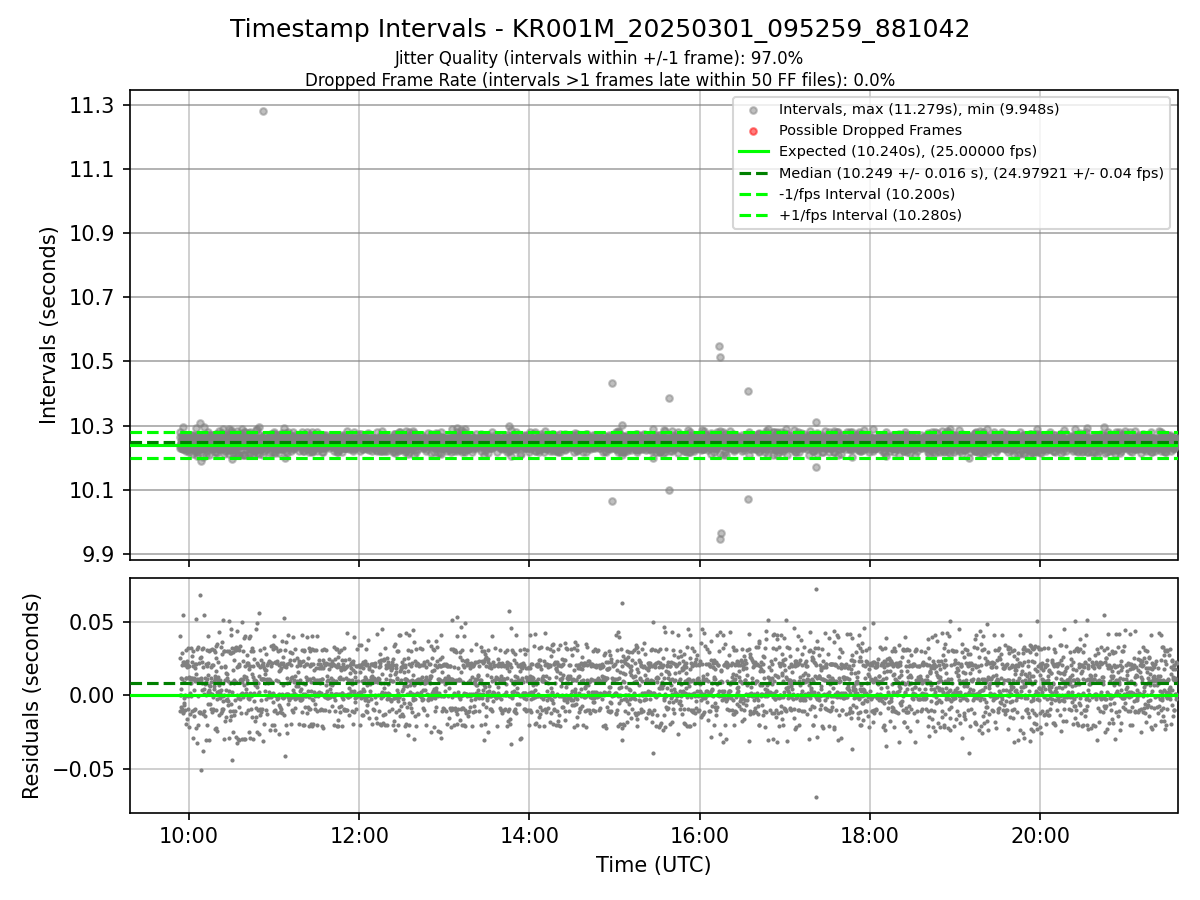
Task: Click the maximum outlier point near 11.28 seconds
Action: (263, 111)
